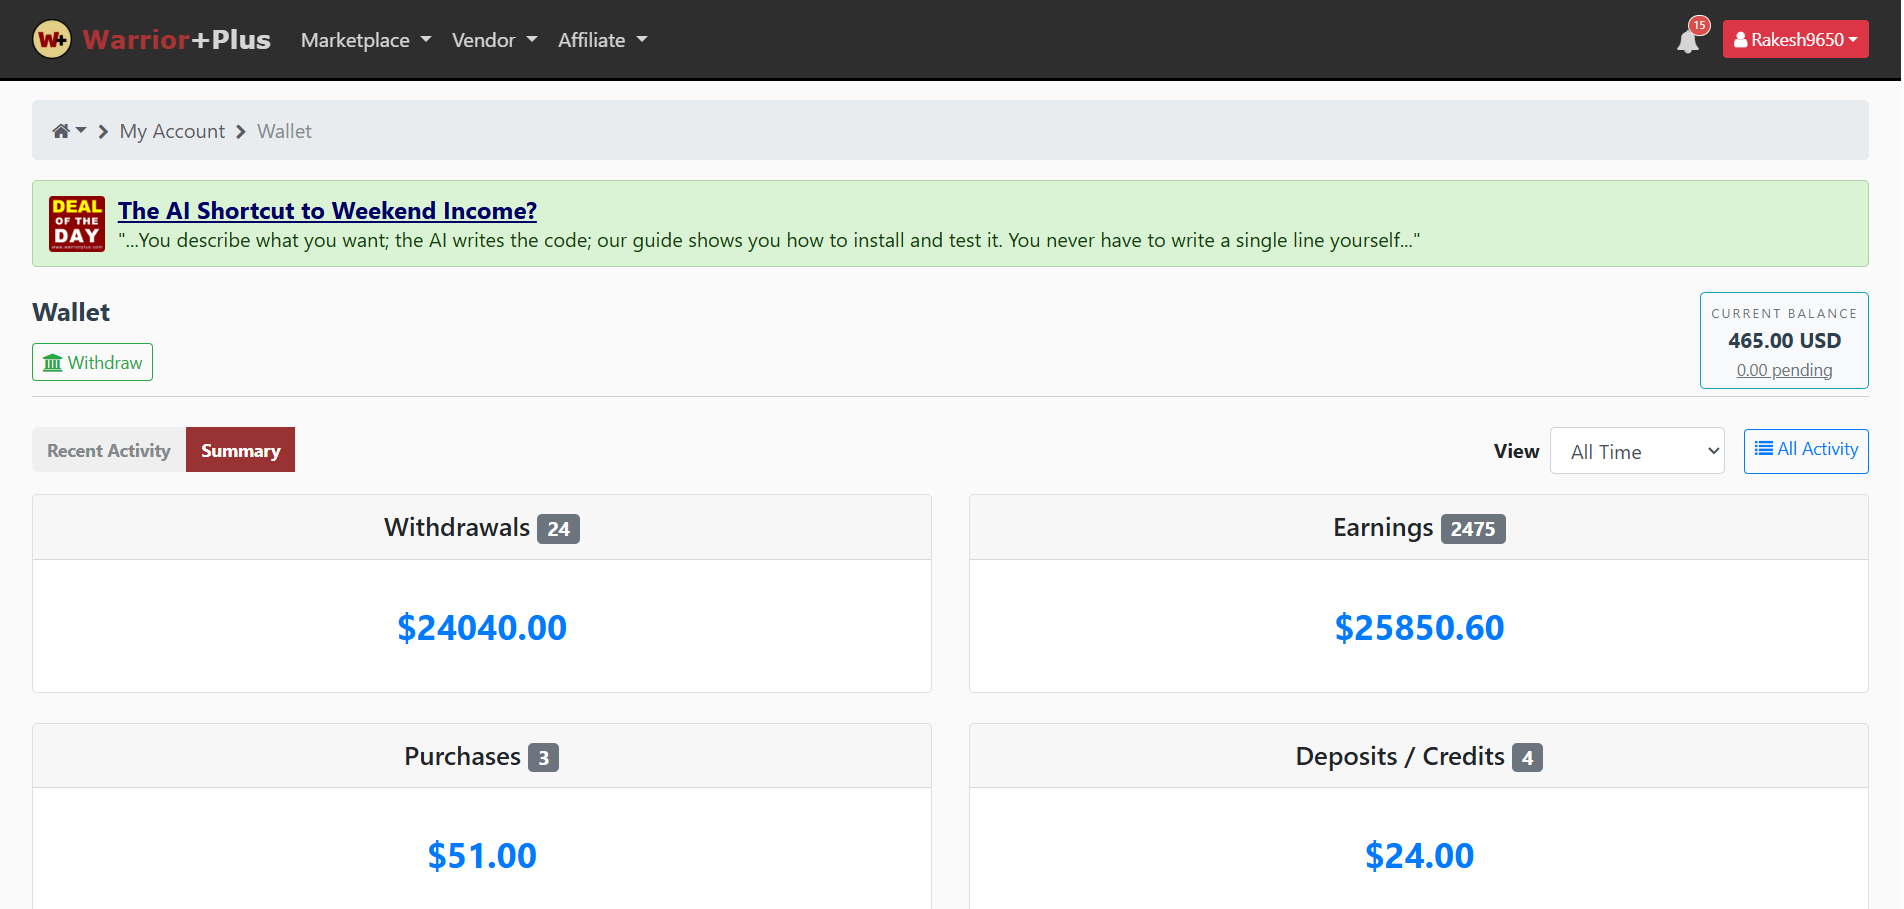Click the bank icon on Withdraw
Image resolution: width=1904 pixels, height=909 pixels.
click(53, 363)
